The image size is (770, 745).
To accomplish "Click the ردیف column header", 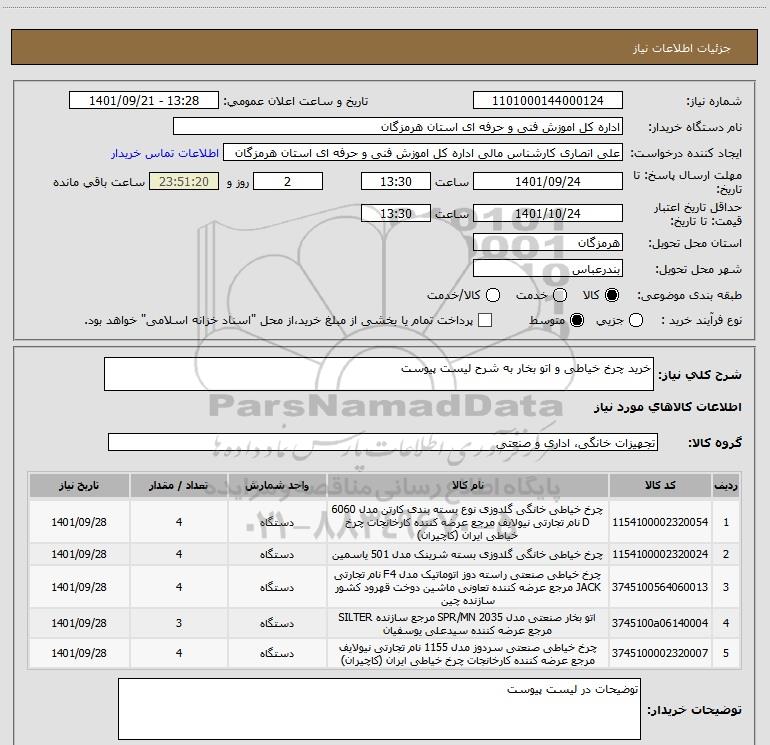I will (x=726, y=485).
